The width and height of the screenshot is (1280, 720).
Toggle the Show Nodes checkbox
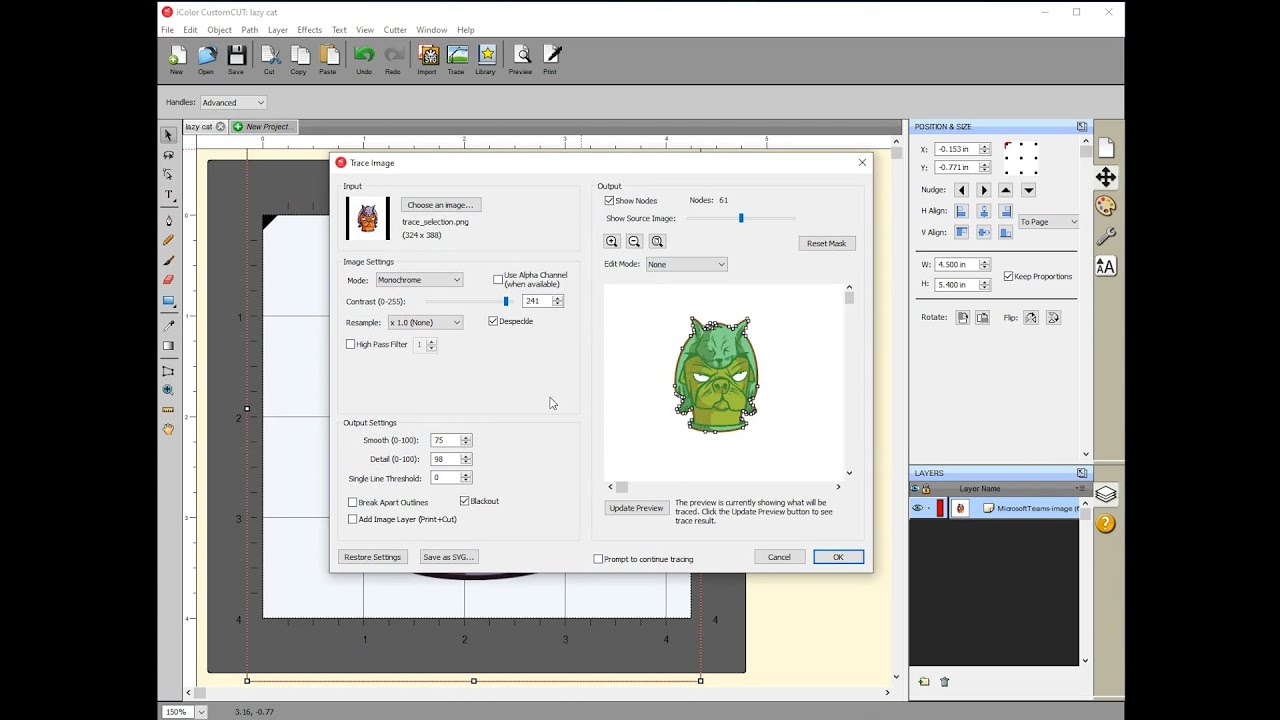click(610, 200)
